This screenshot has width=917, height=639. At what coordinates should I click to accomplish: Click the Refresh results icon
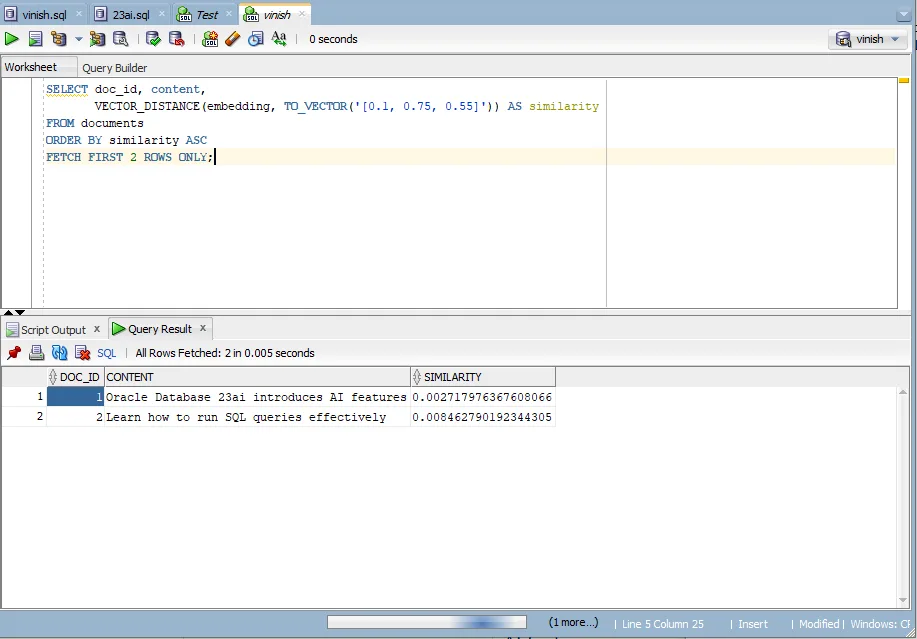59,353
